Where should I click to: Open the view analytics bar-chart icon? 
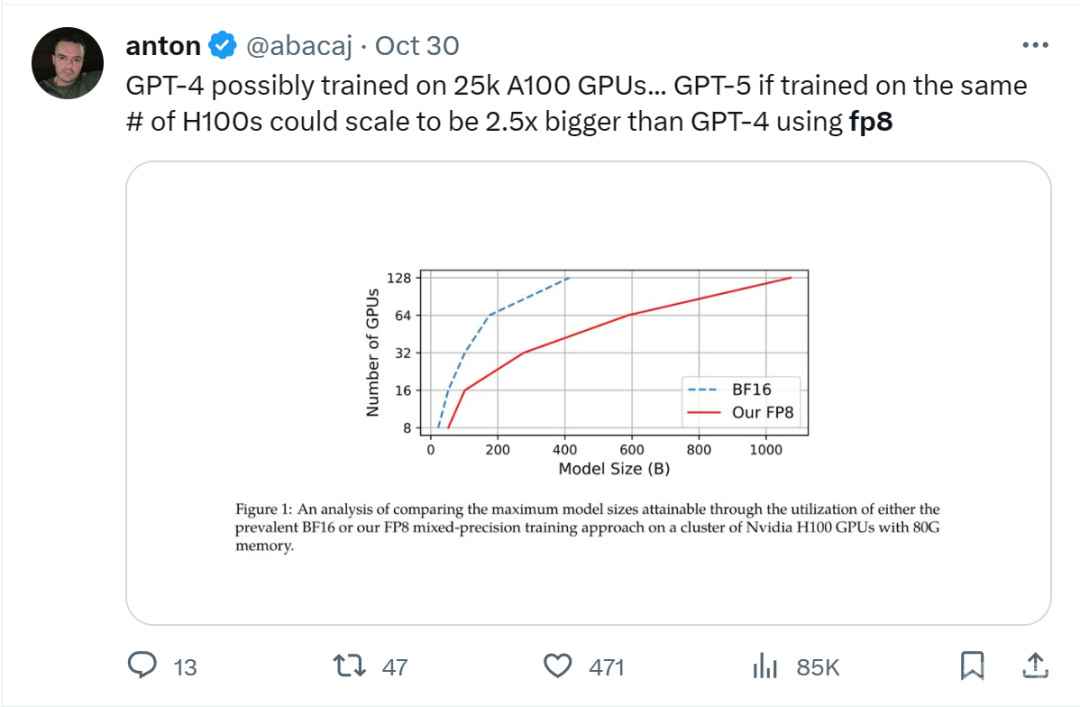point(765,666)
